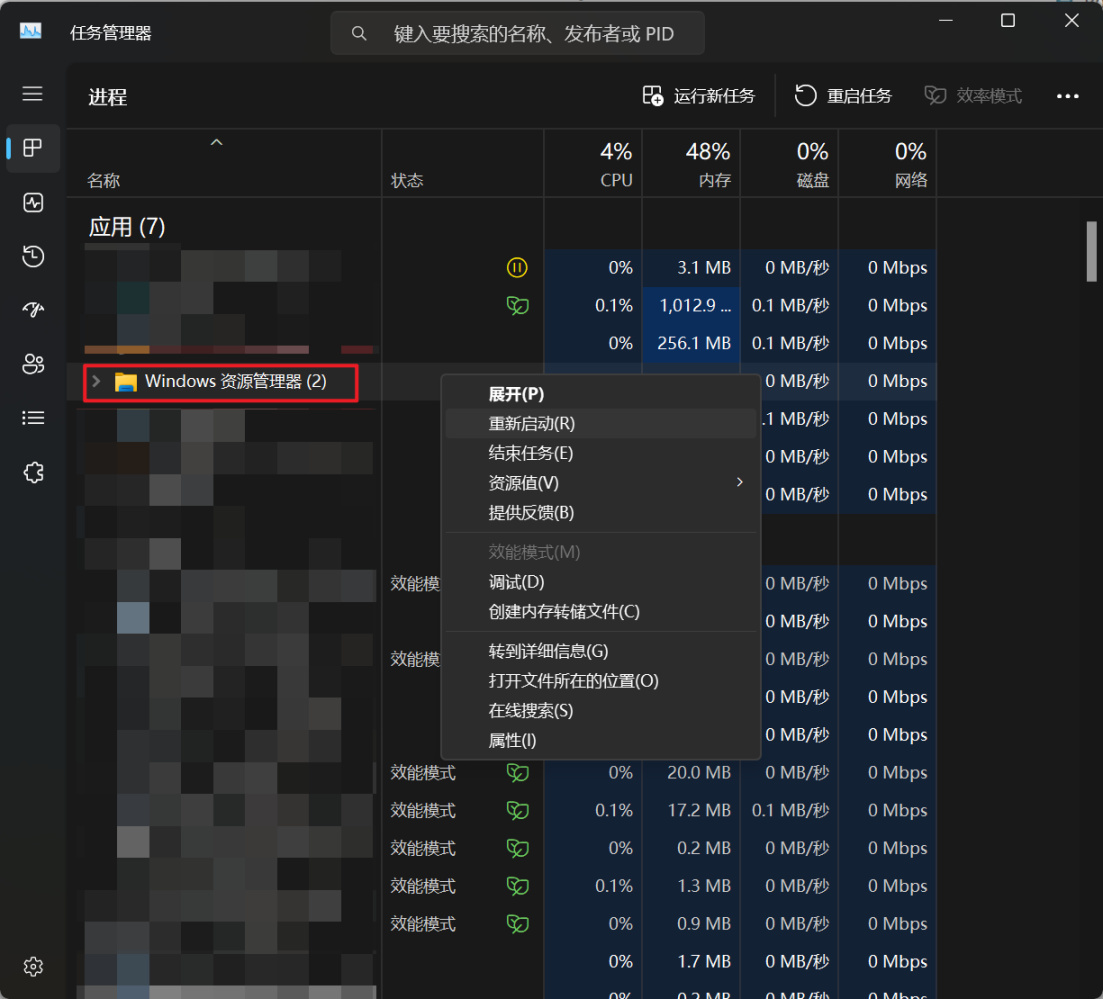Image resolution: width=1103 pixels, height=999 pixels.
Task: Click the 运行新任务 icon
Action: [x=653, y=96]
